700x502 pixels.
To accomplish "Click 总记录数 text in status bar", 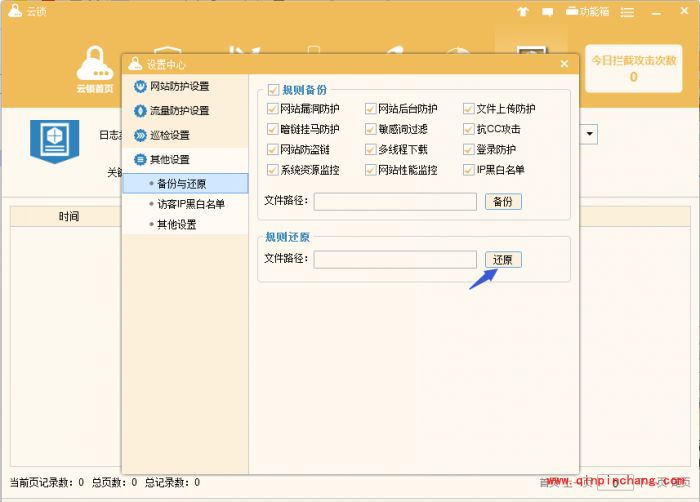I will pos(172,483).
